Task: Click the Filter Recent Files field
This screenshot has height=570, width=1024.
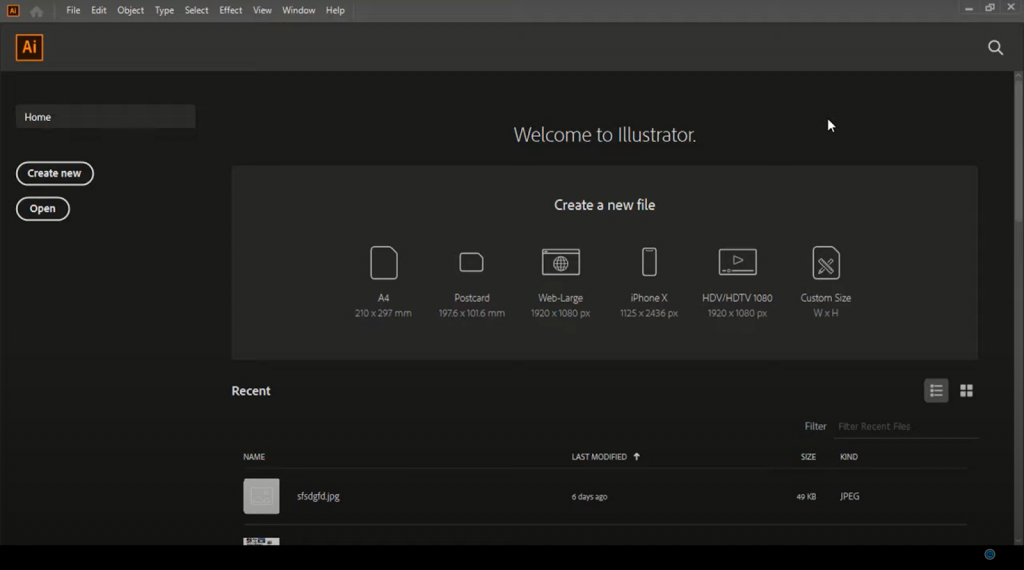Action: (x=906, y=426)
